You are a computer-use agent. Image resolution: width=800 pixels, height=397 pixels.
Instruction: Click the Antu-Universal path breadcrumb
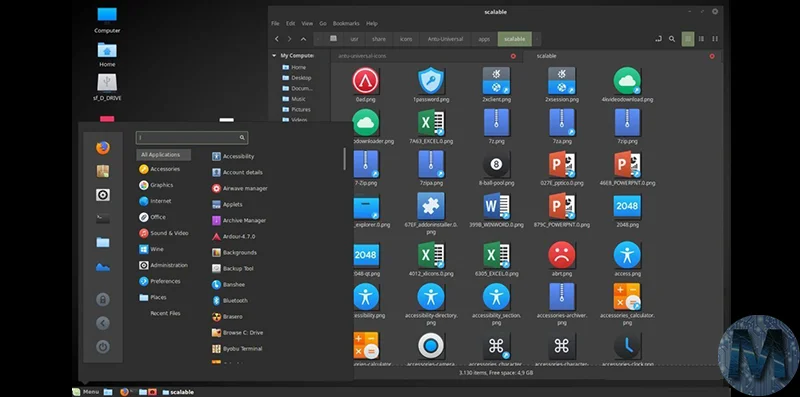point(445,39)
